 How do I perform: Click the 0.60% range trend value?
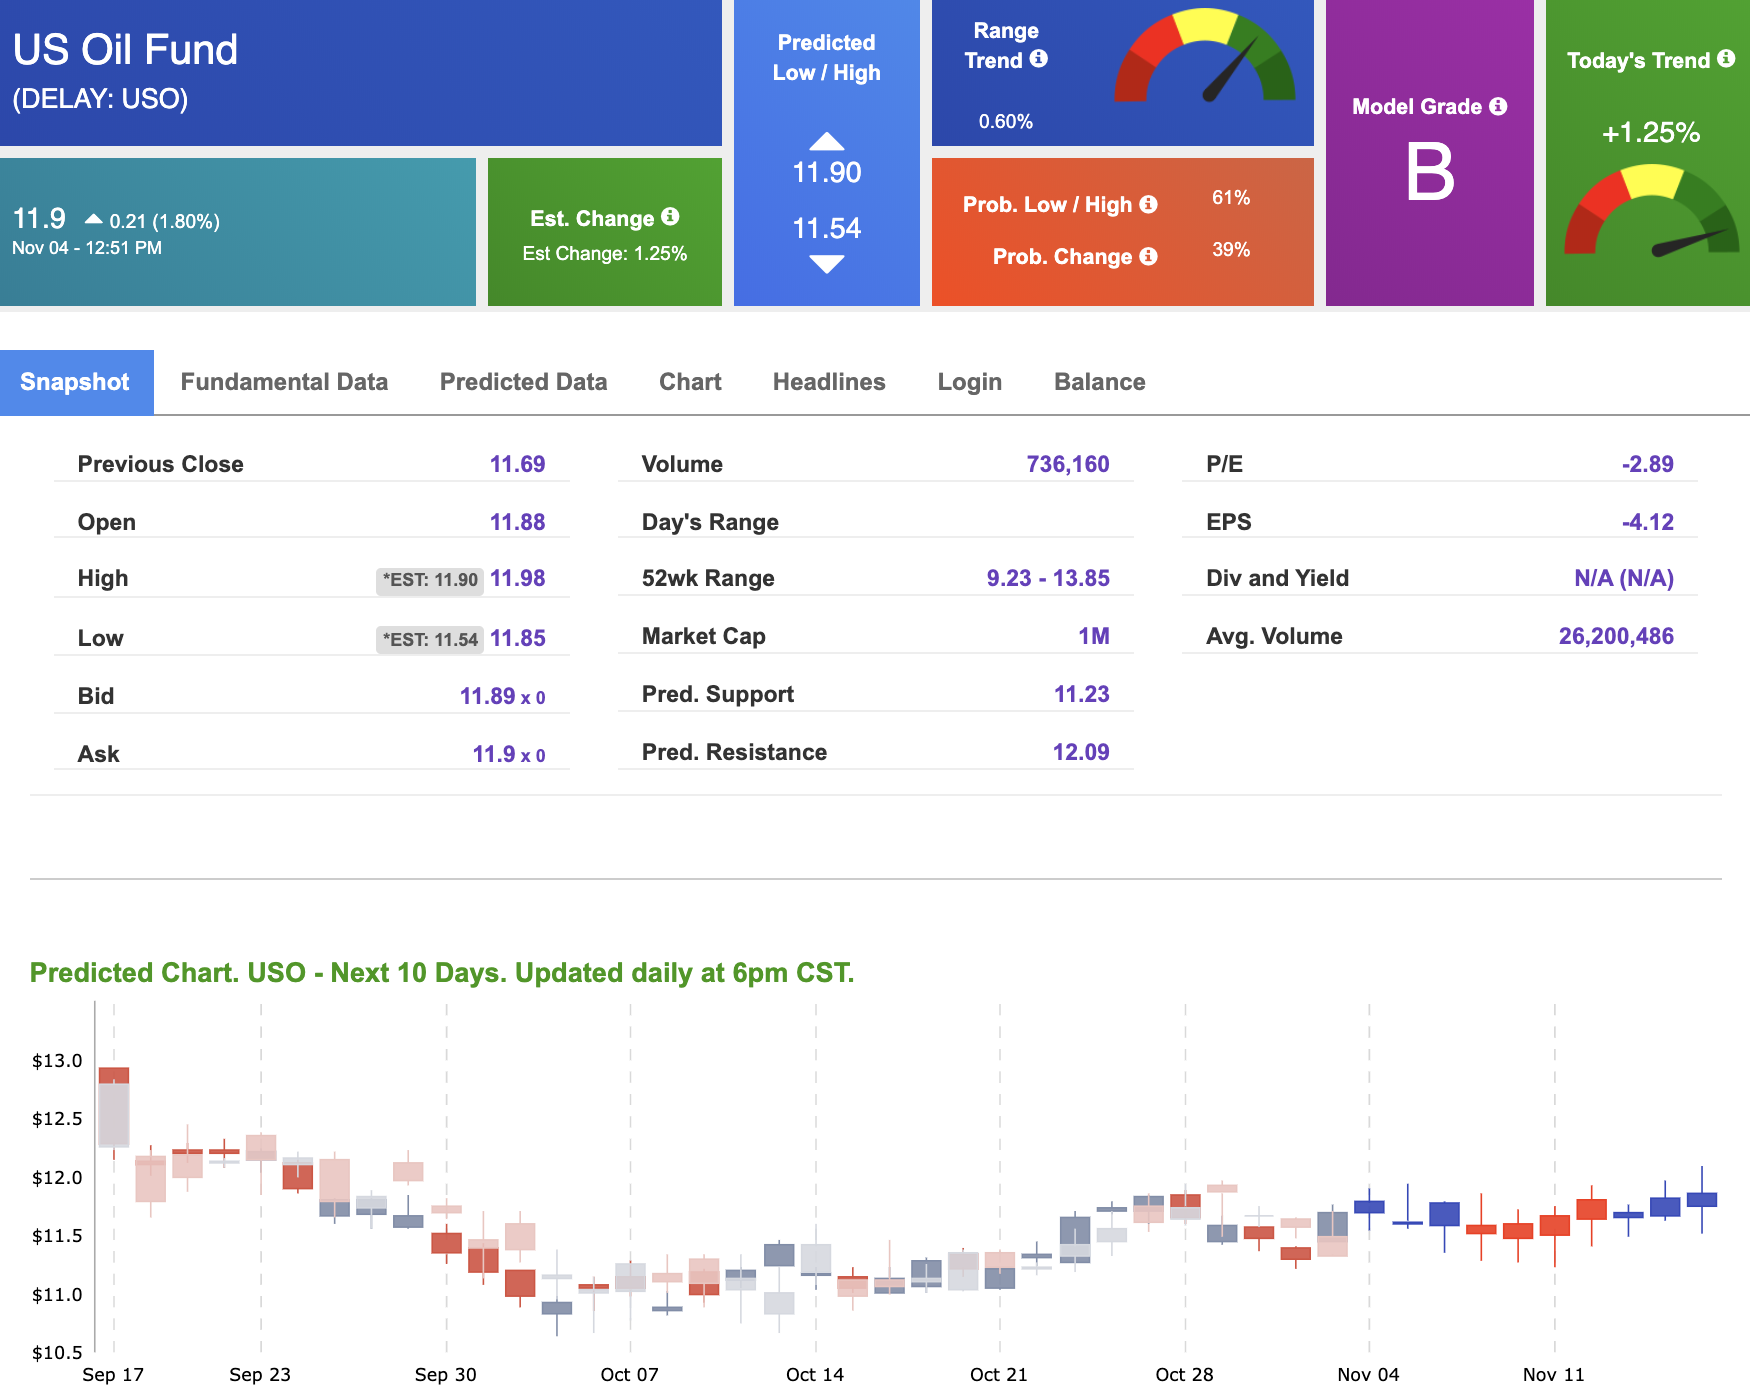[x=1006, y=122]
